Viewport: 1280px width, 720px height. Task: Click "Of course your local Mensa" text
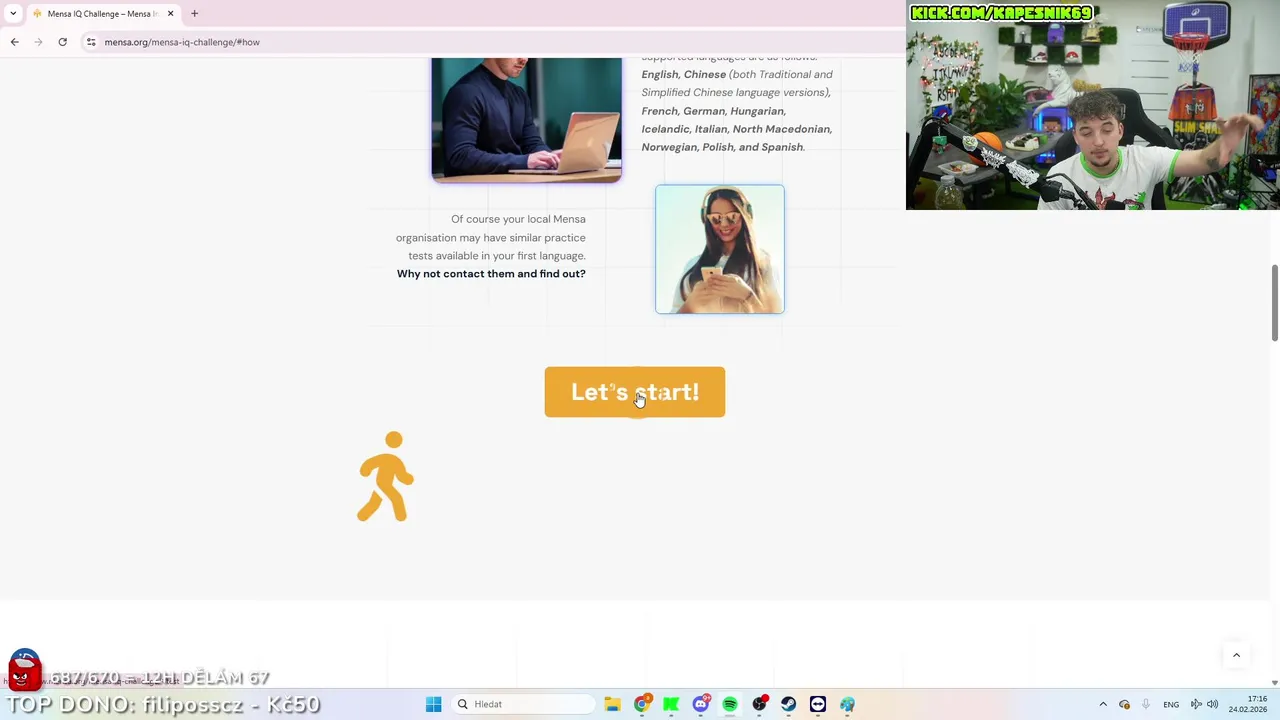click(518, 219)
